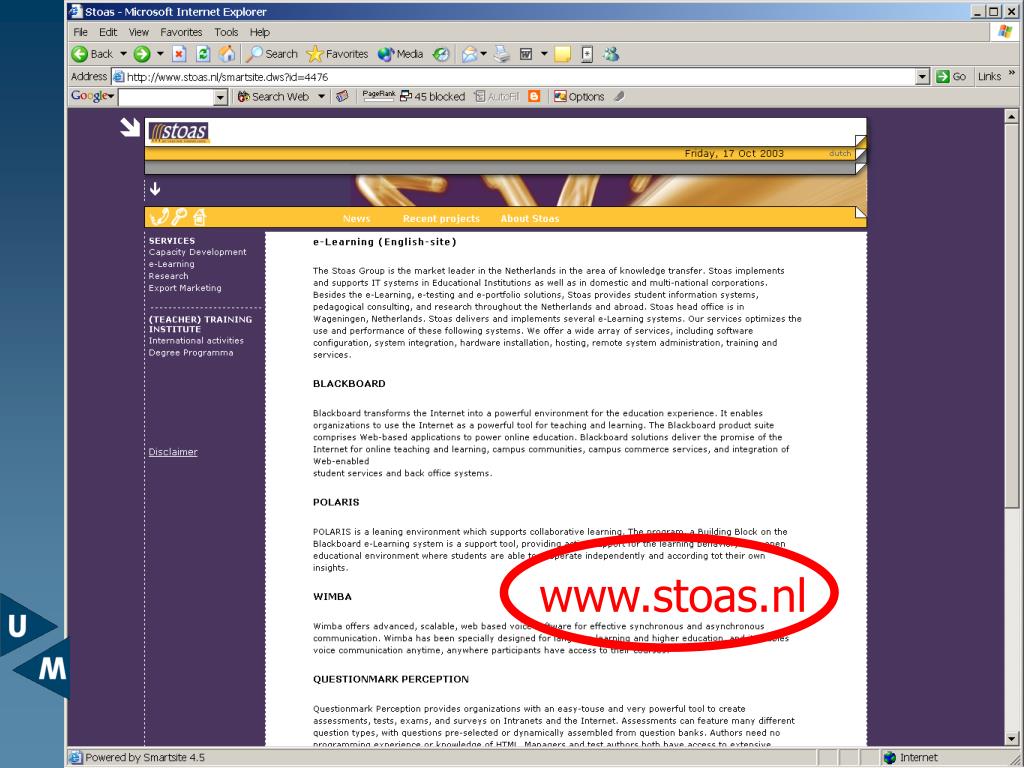Open the Export Marketing link
1024x768 pixels.
point(185,288)
